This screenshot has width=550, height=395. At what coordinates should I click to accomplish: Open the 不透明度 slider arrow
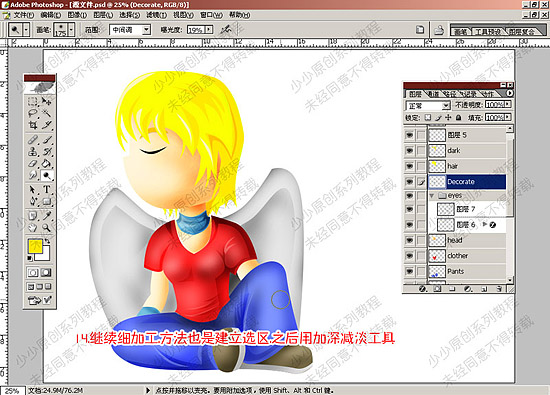508,104
